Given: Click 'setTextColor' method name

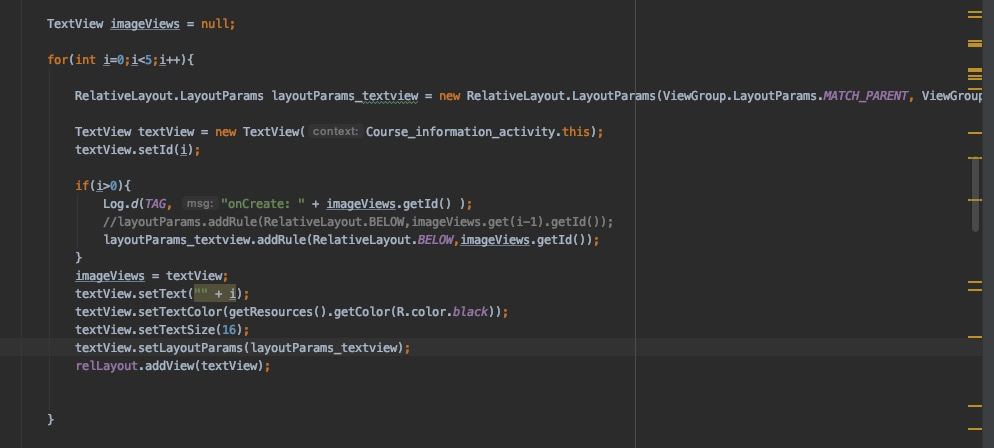Looking at the screenshot, I should tap(180, 312).
